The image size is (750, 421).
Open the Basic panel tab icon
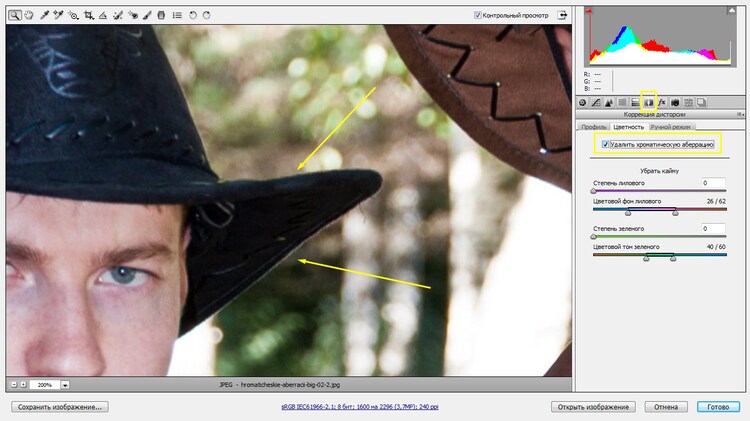[583, 102]
